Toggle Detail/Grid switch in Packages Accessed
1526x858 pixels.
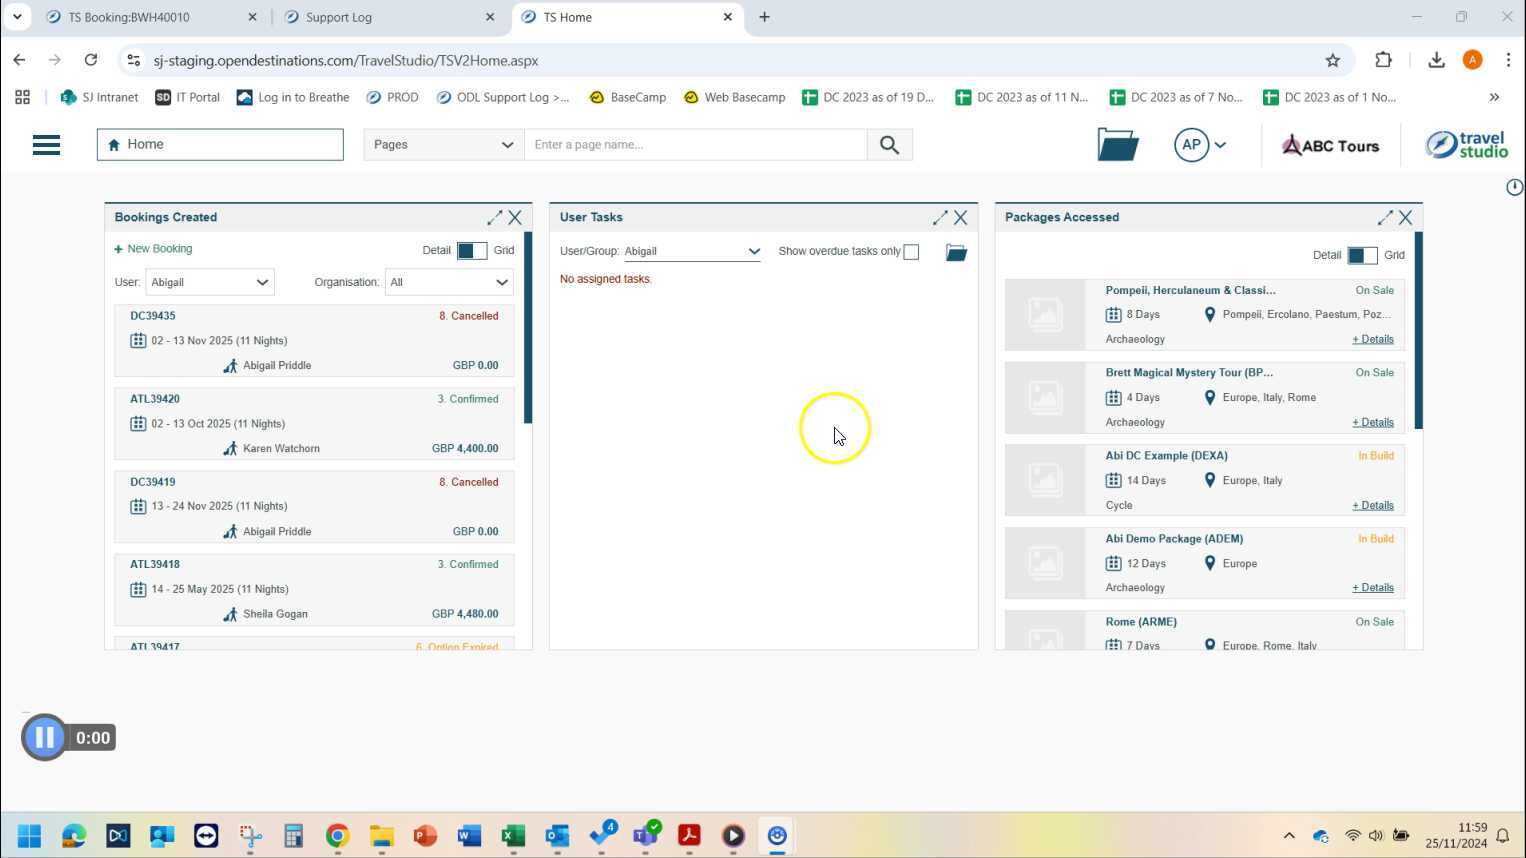(x=1361, y=256)
